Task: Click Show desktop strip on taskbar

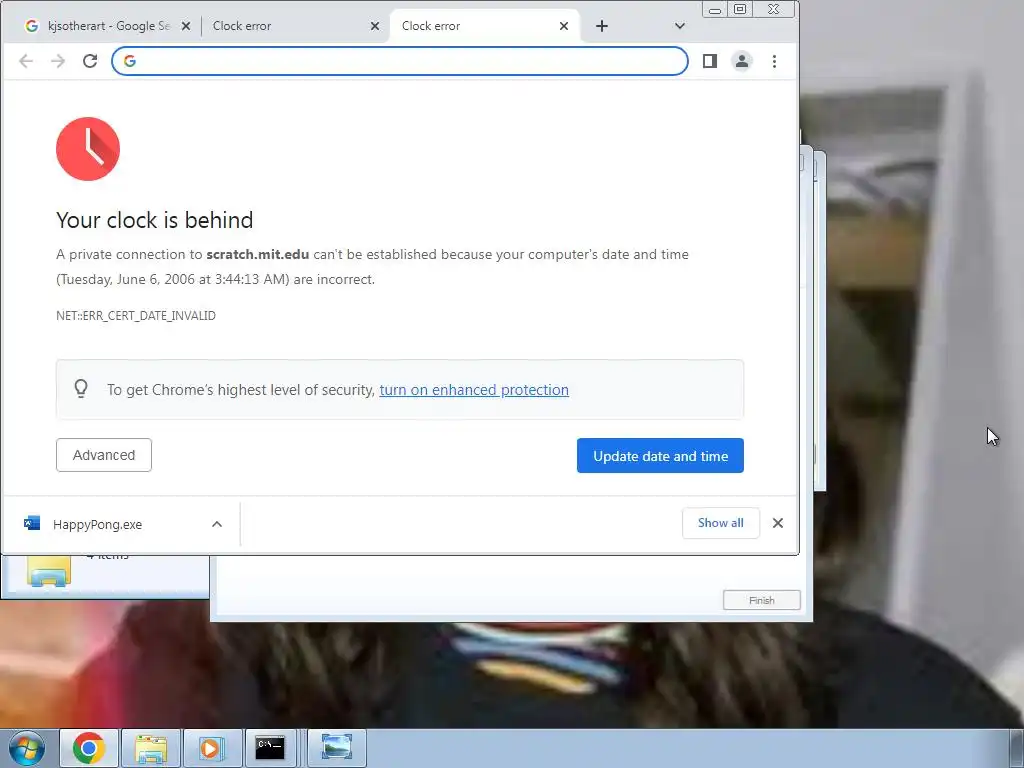Action: [x=1016, y=748]
